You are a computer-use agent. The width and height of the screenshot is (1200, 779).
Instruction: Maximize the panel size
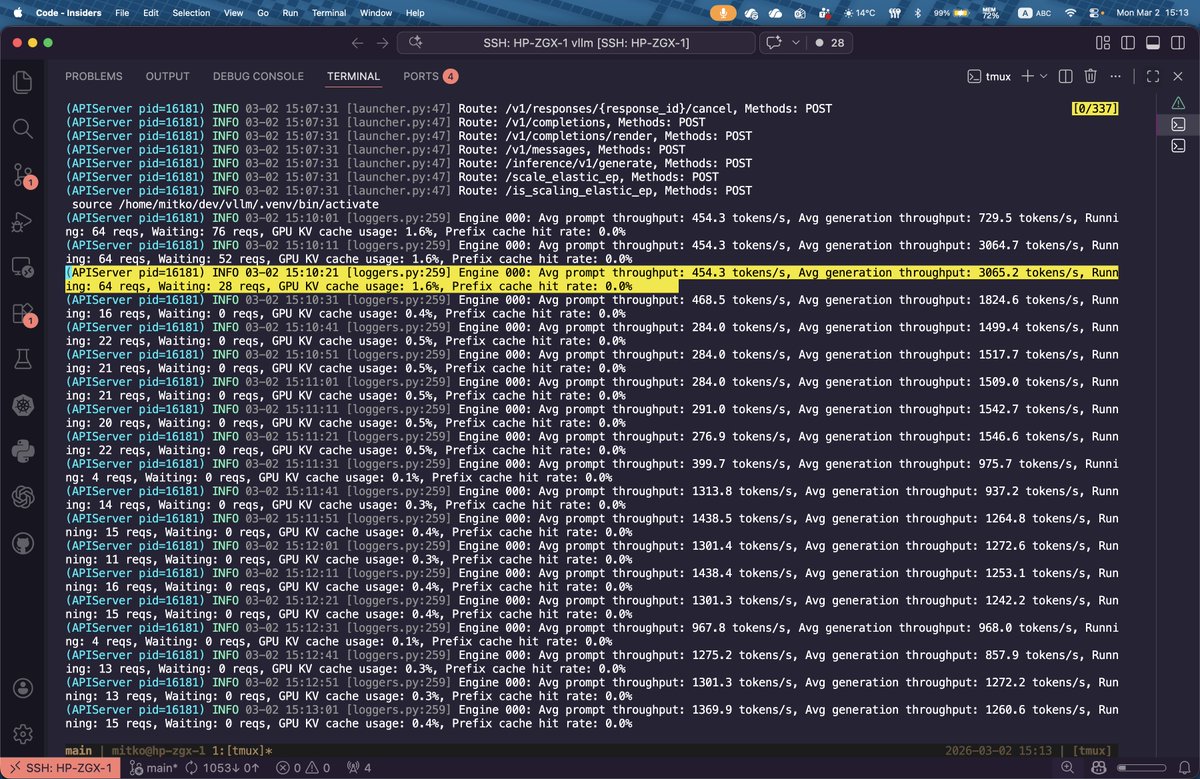pyautogui.click(x=1152, y=76)
